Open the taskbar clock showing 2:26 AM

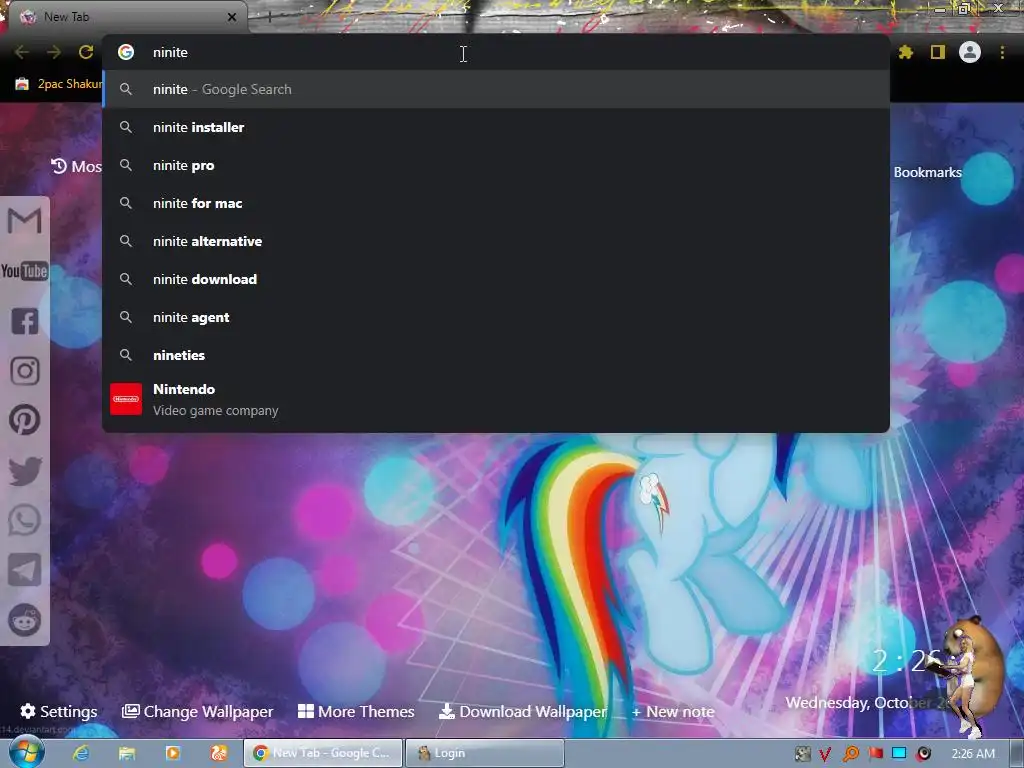(973, 754)
